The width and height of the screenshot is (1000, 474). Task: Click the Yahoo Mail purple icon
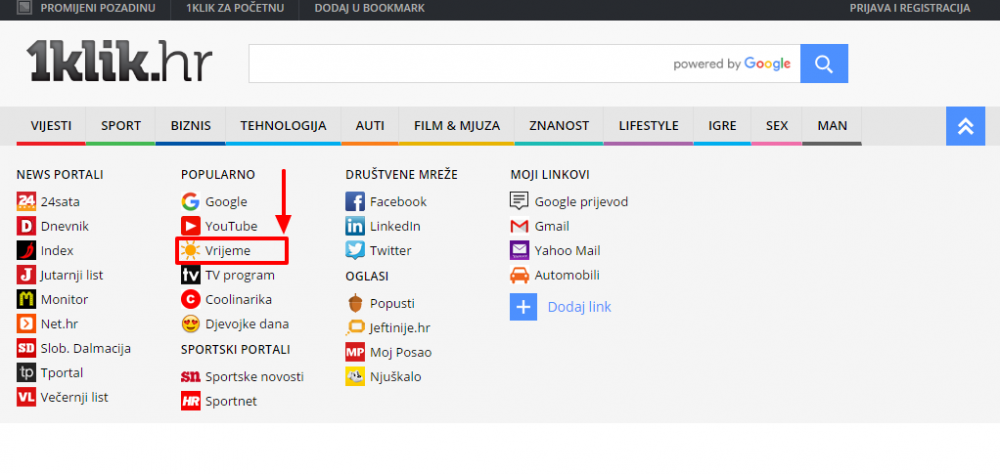coord(520,251)
